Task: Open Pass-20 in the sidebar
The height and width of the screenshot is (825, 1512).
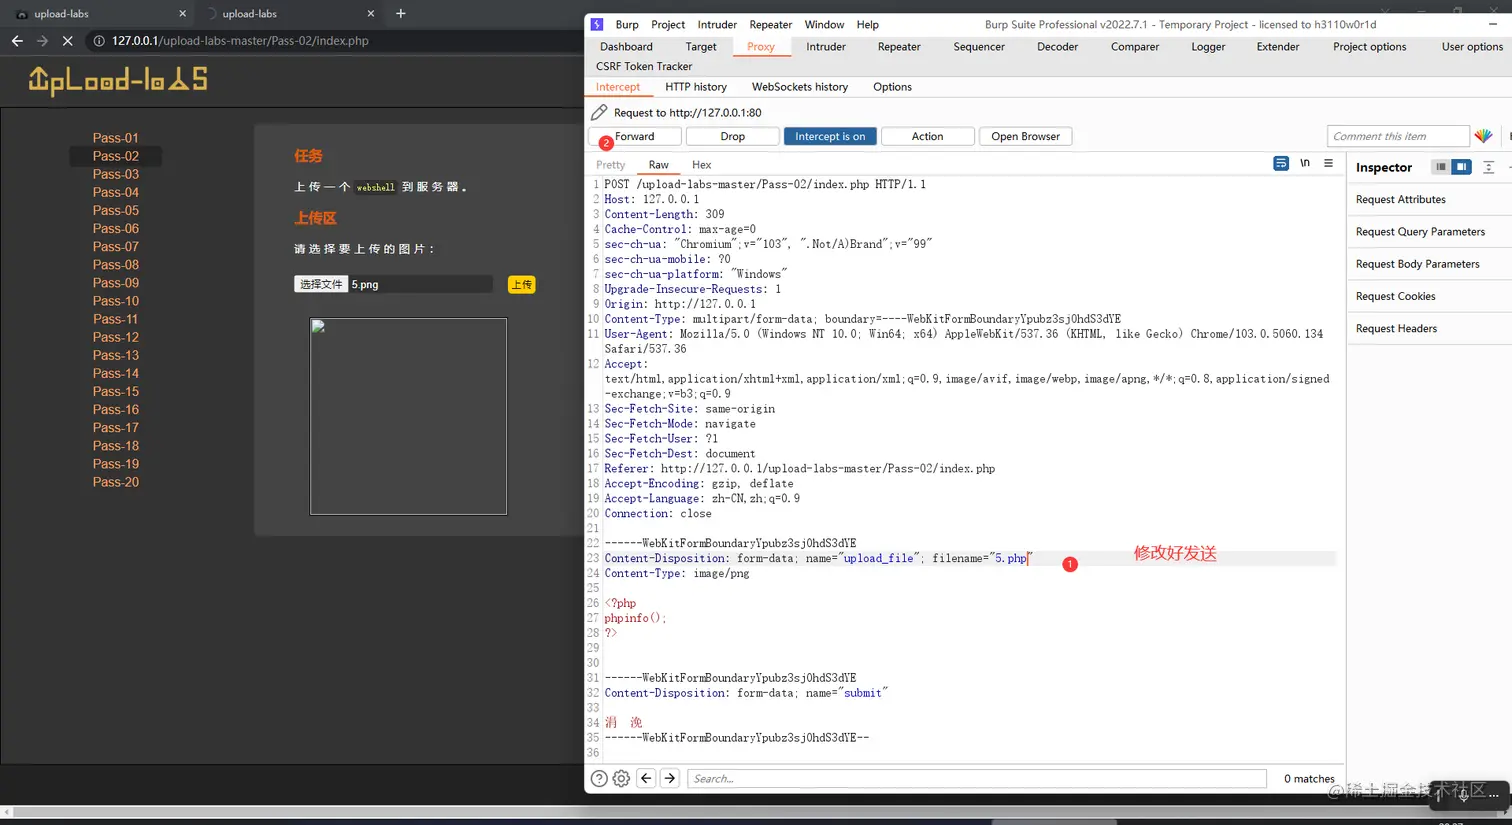Action: pos(116,482)
